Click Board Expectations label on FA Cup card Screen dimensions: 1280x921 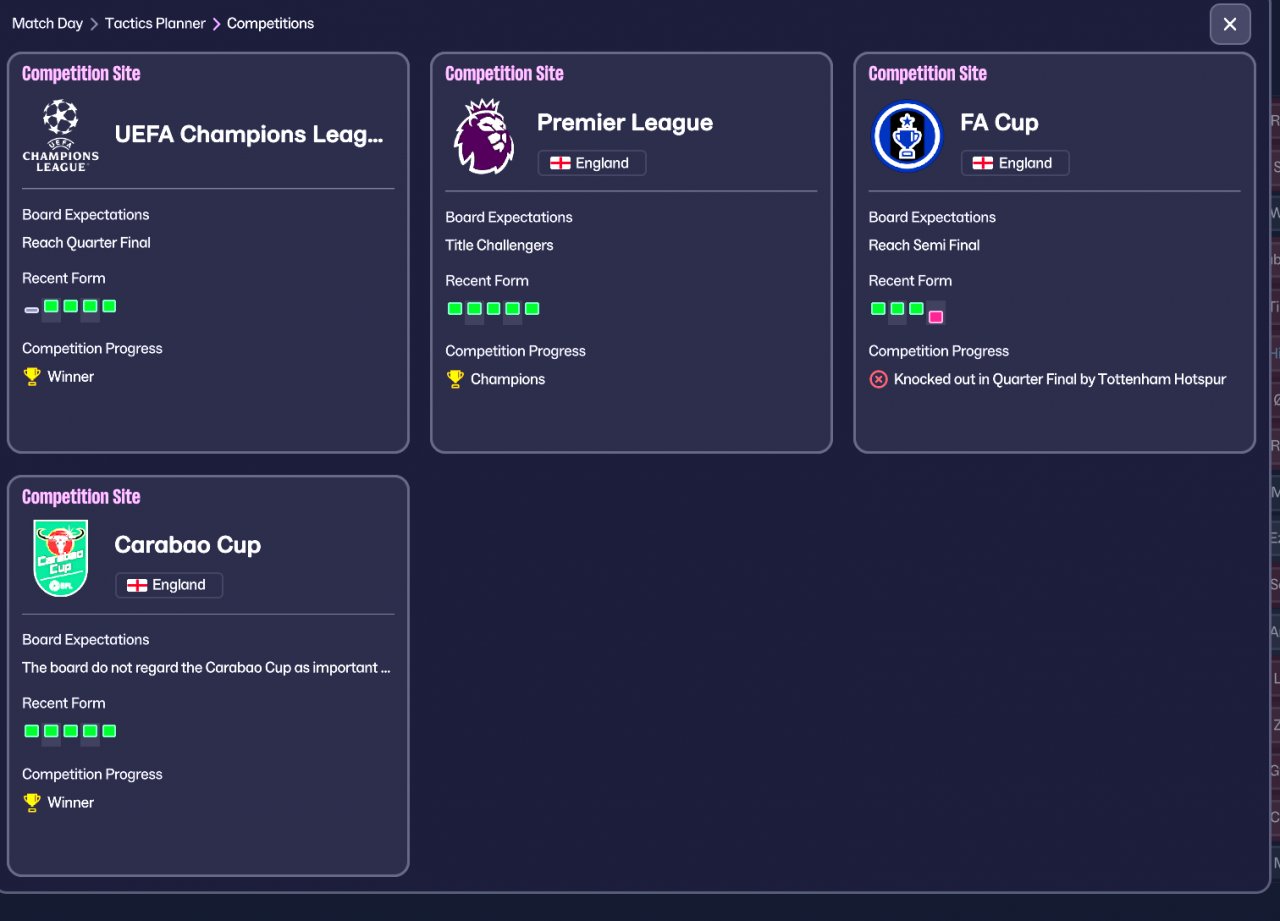(x=932, y=217)
